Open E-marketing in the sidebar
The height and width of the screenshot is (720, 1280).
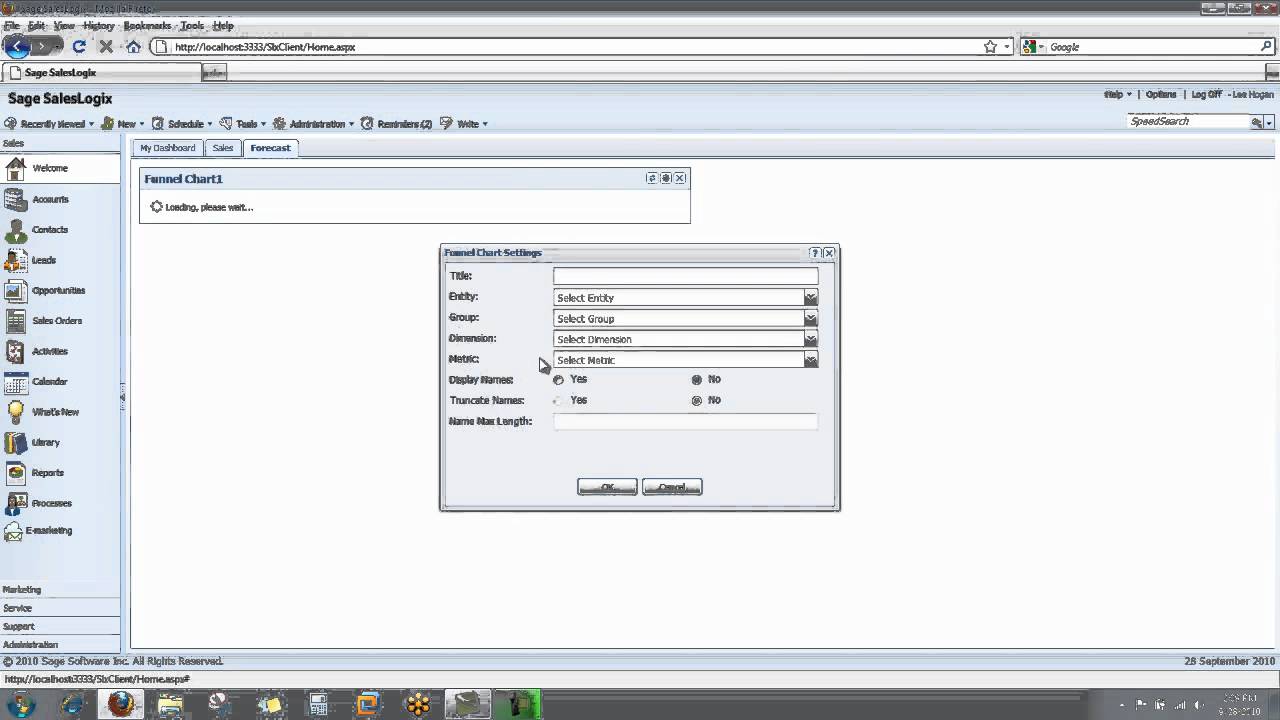pos(49,530)
